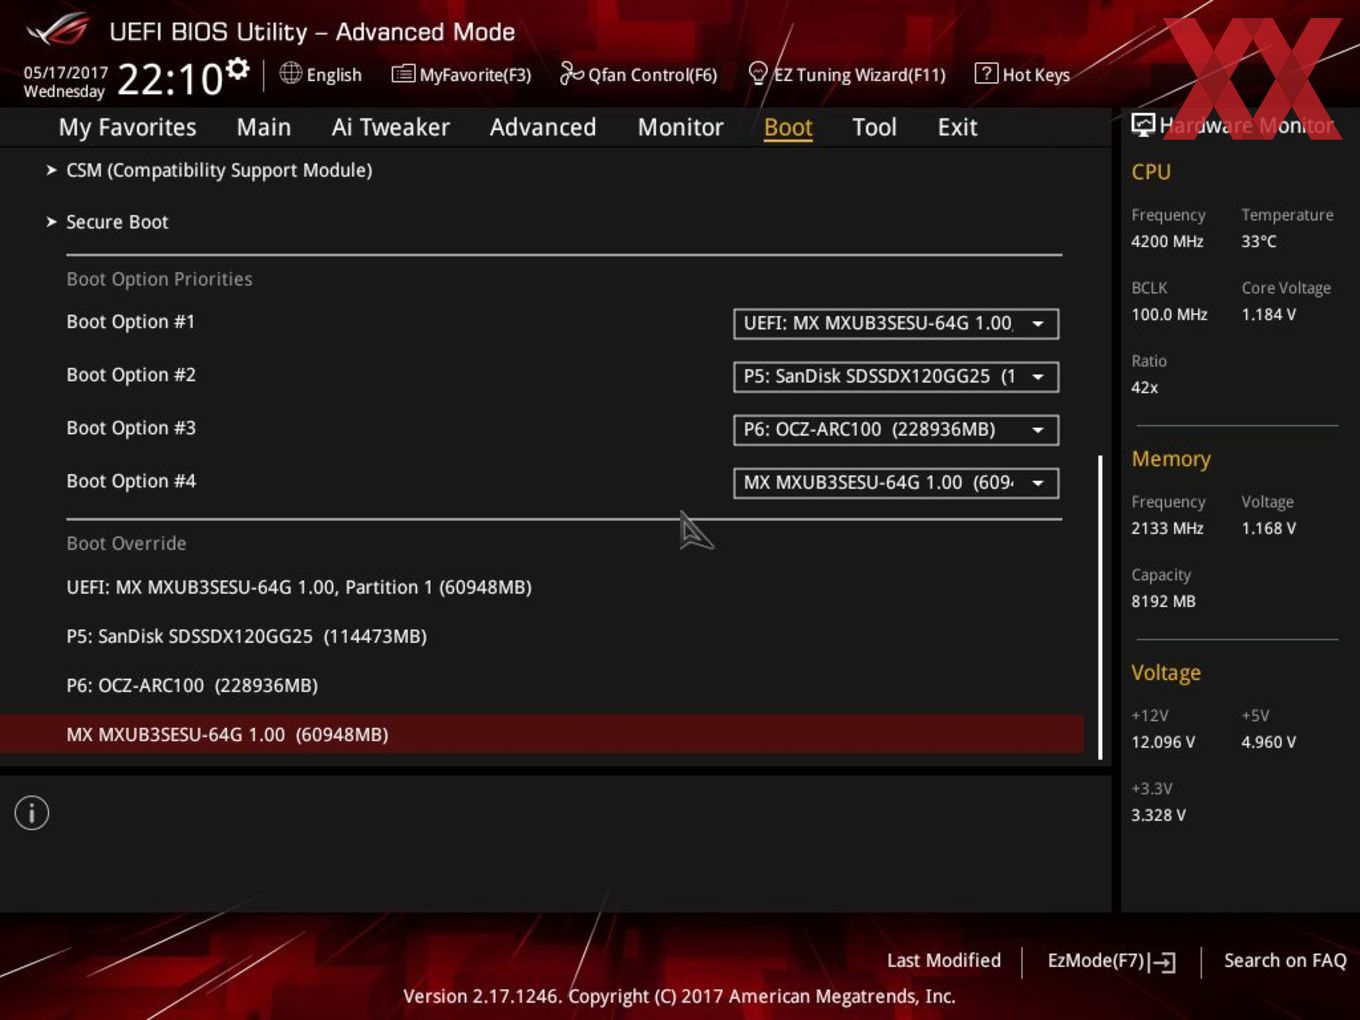
Task: Switch to the Monitor tab
Action: 680,127
